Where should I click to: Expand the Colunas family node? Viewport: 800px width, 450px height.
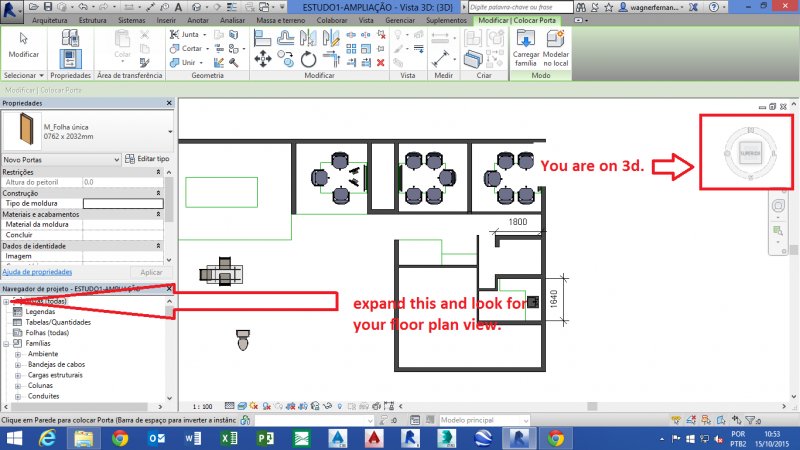pos(18,386)
